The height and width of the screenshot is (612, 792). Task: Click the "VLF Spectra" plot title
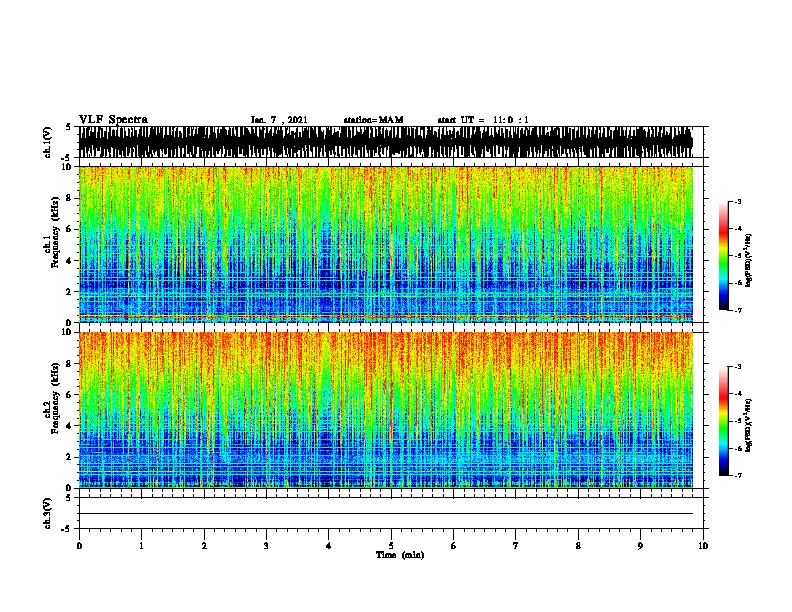click(x=113, y=120)
